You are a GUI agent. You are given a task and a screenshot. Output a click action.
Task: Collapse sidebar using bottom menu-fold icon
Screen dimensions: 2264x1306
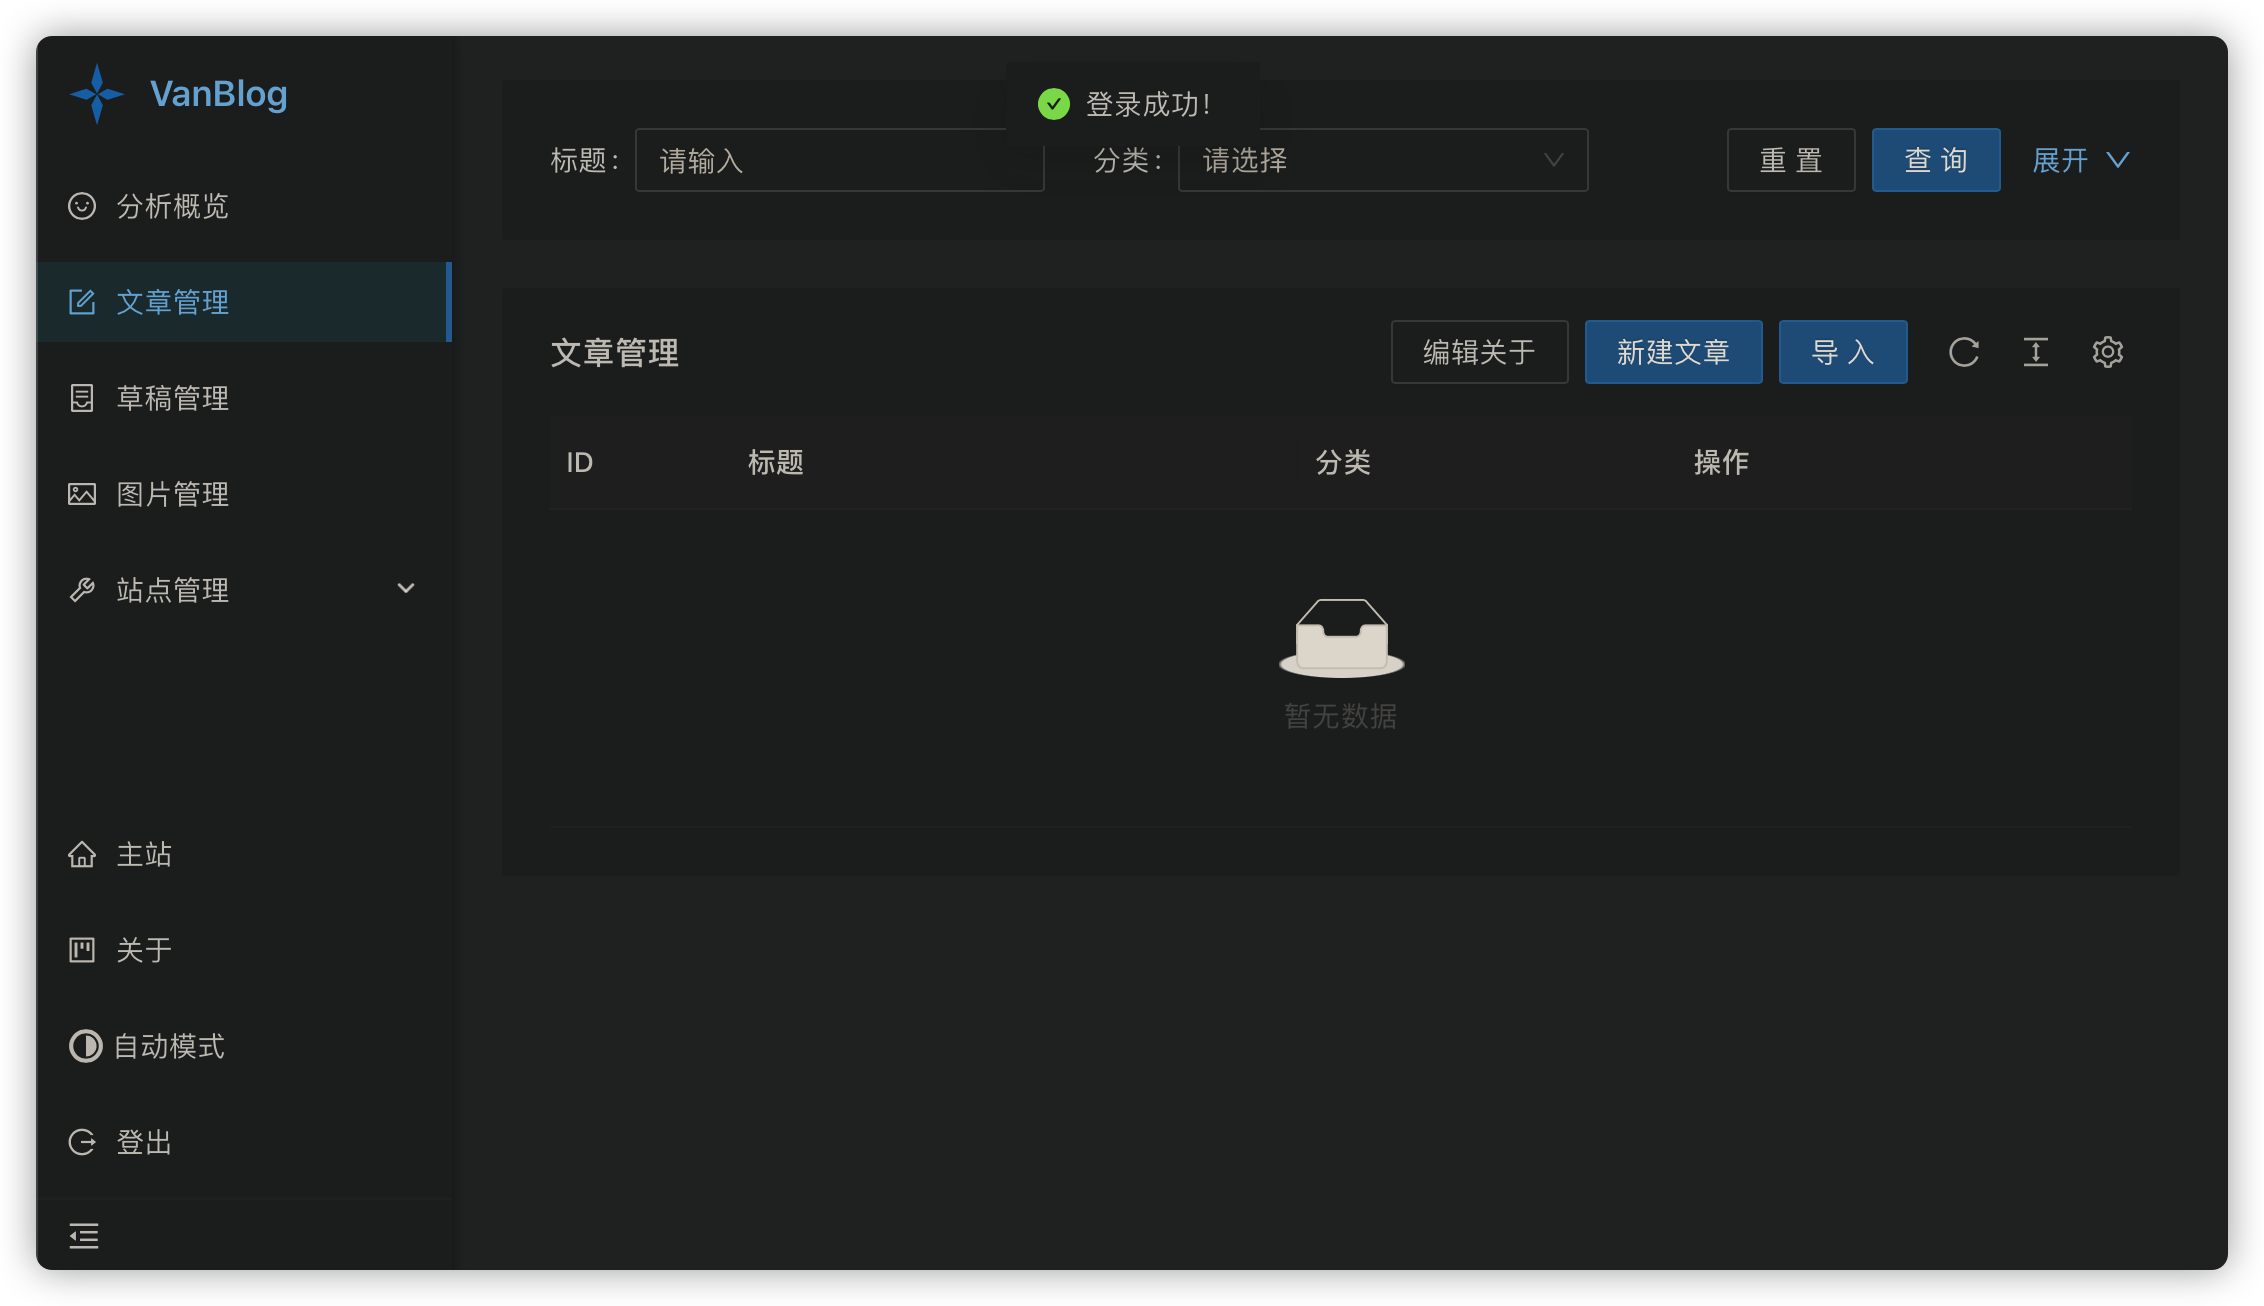pyautogui.click(x=84, y=1236)
